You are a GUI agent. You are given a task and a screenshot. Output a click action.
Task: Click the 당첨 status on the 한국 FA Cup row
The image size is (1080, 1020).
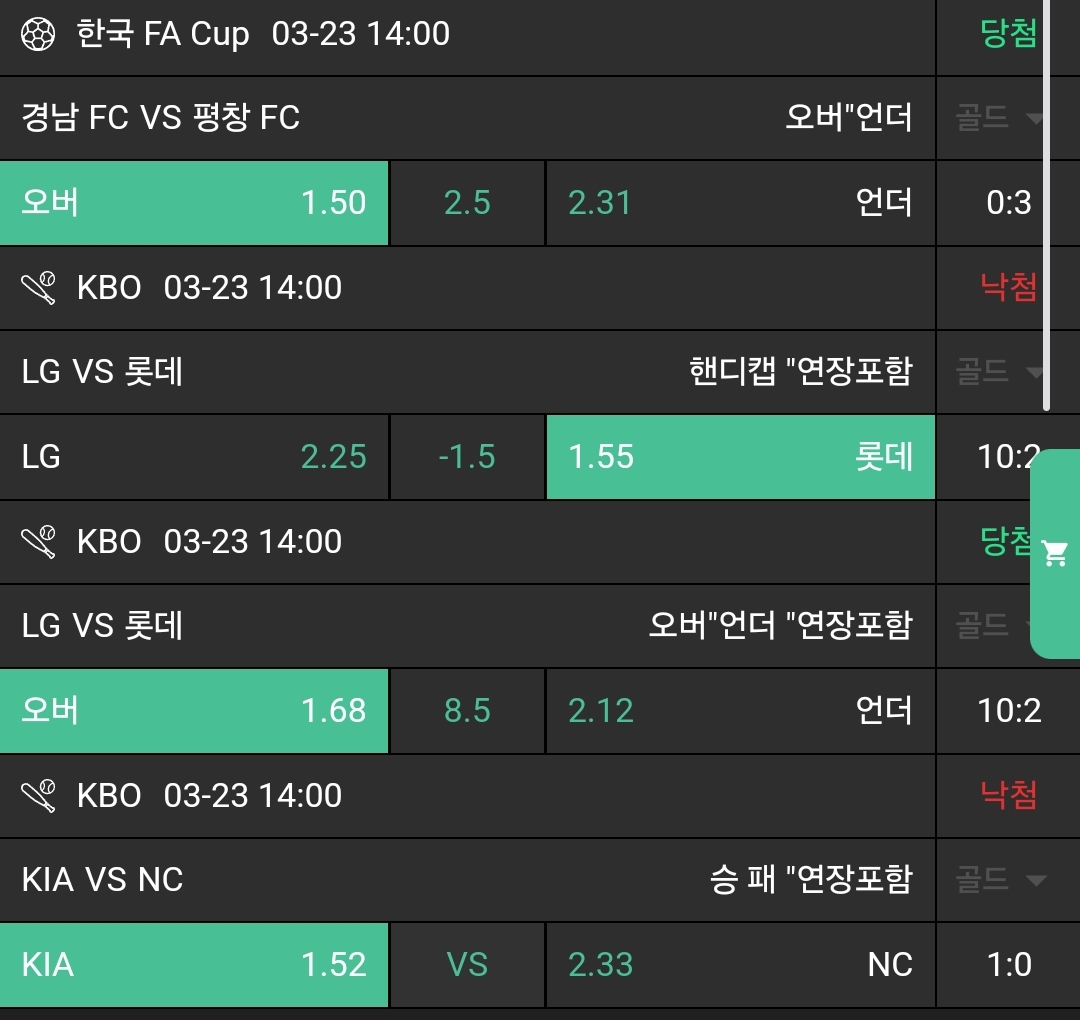(x=1008, y=35)
